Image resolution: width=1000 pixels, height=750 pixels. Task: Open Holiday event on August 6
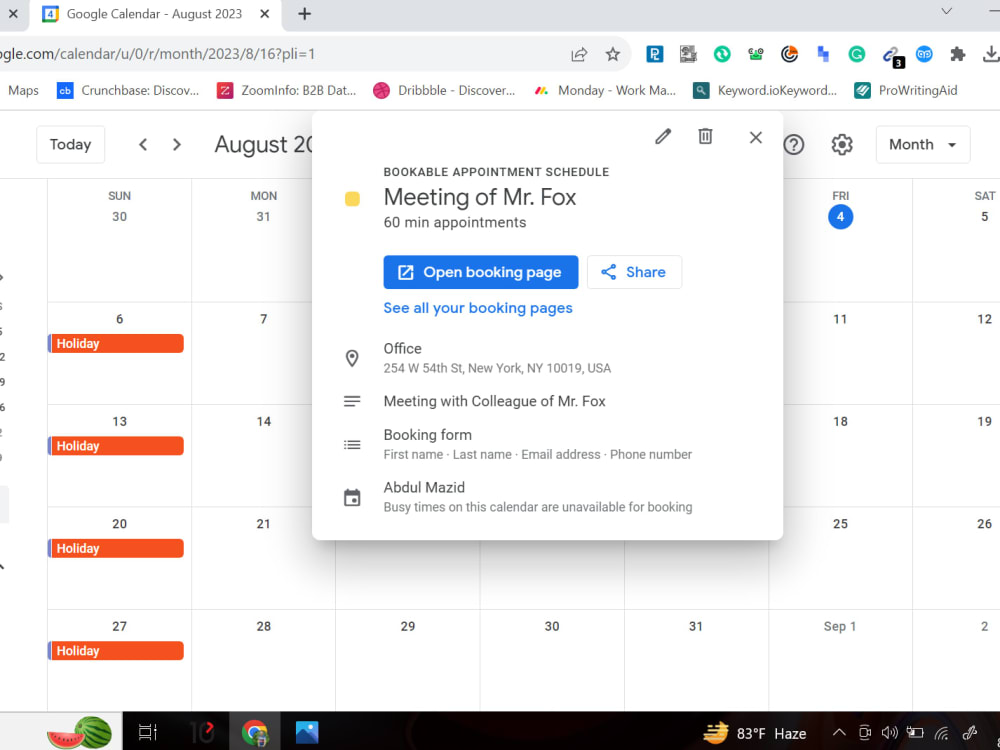tap(116, 344)
